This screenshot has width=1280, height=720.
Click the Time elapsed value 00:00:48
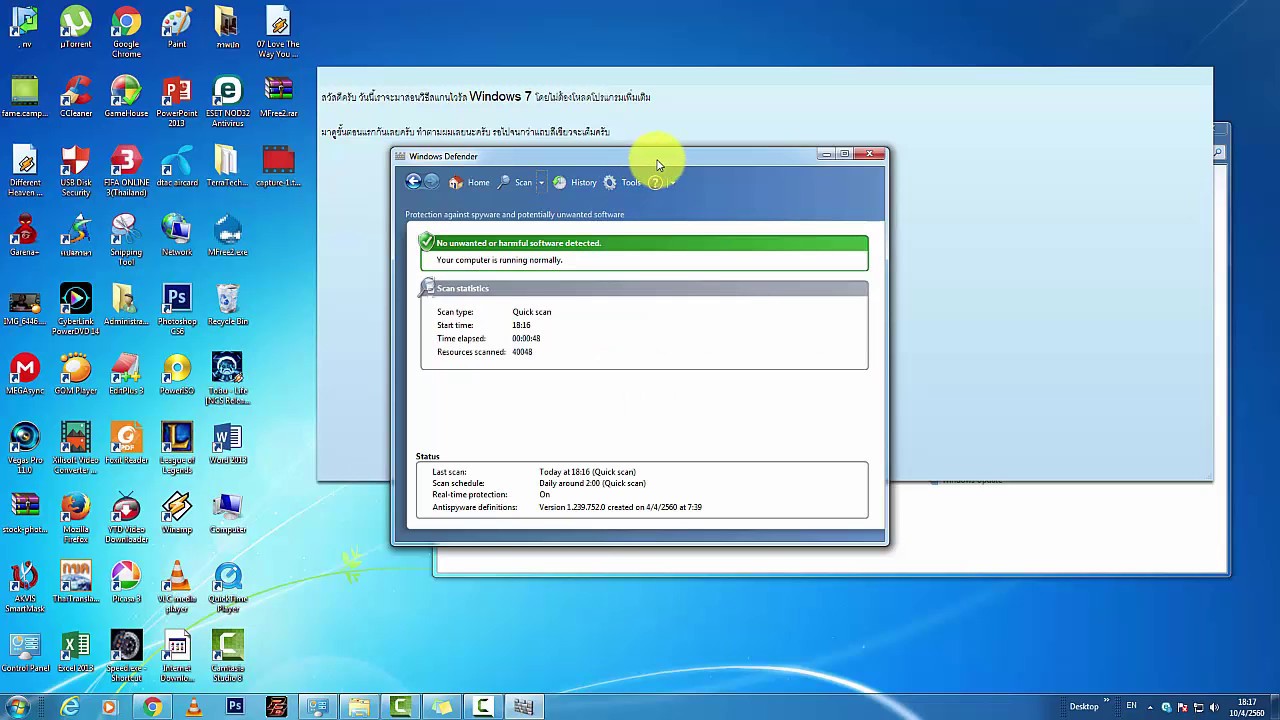(526, 339)
